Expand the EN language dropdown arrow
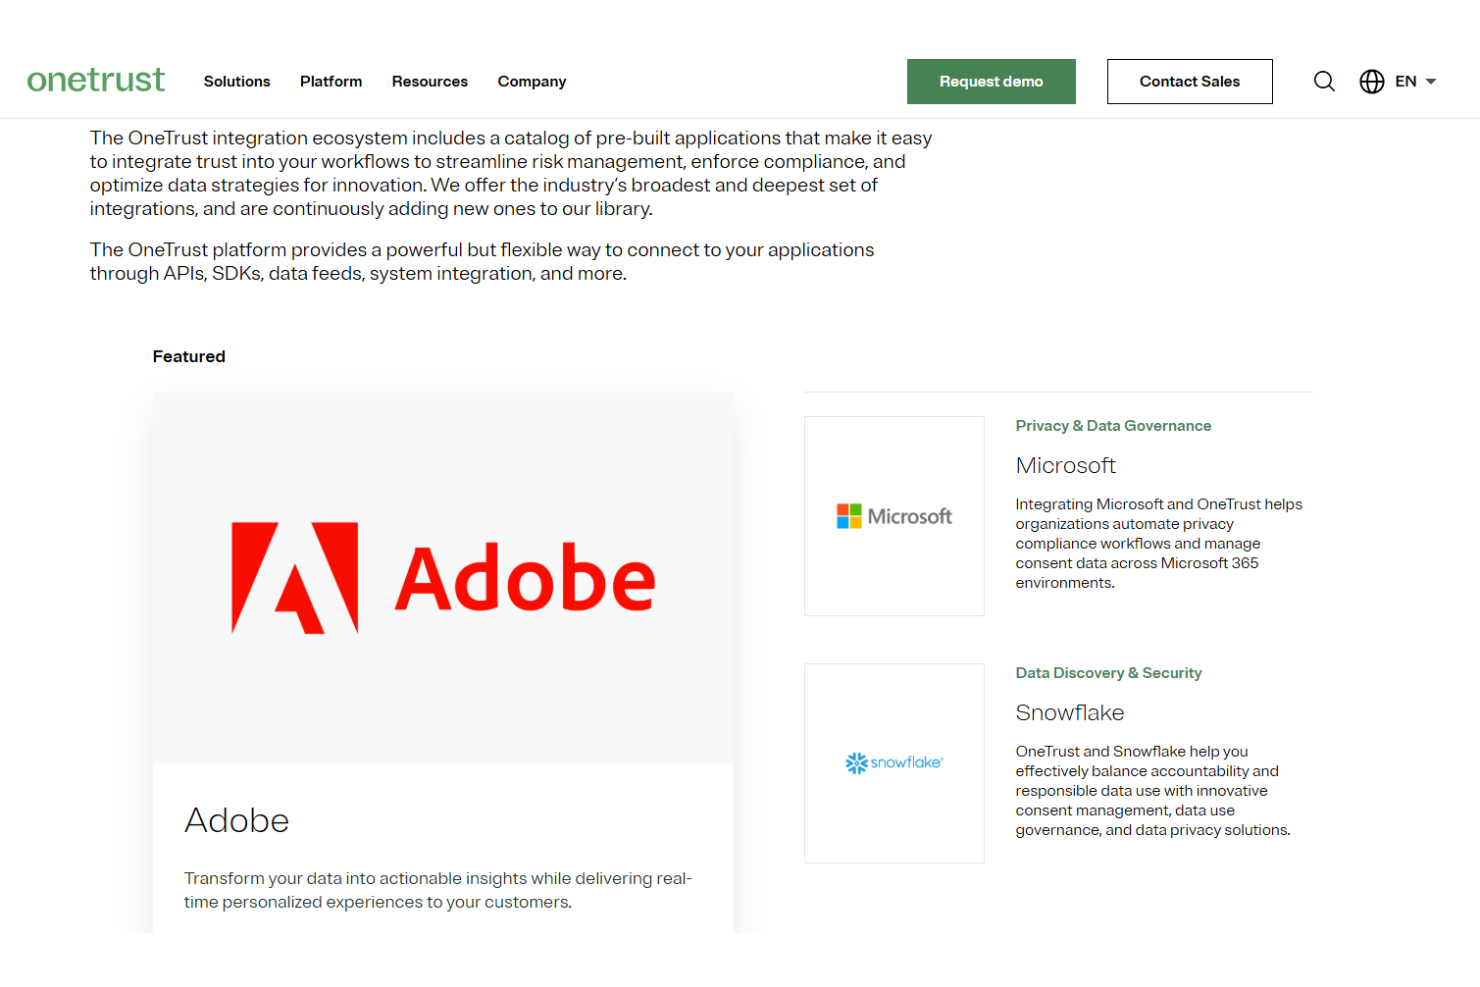 pos(1431,81)
